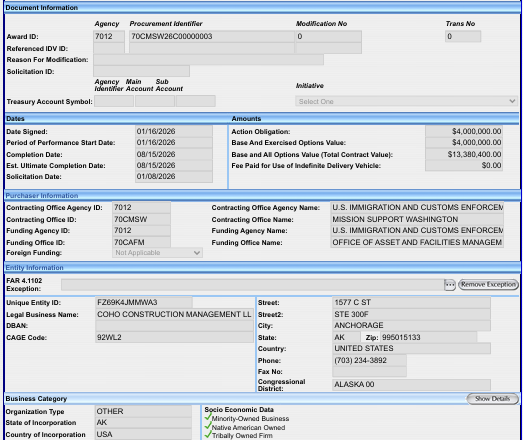Click the City field ANCHORAGE
The width and height of the screenshot is (523, 440).
tap(412, 326)
